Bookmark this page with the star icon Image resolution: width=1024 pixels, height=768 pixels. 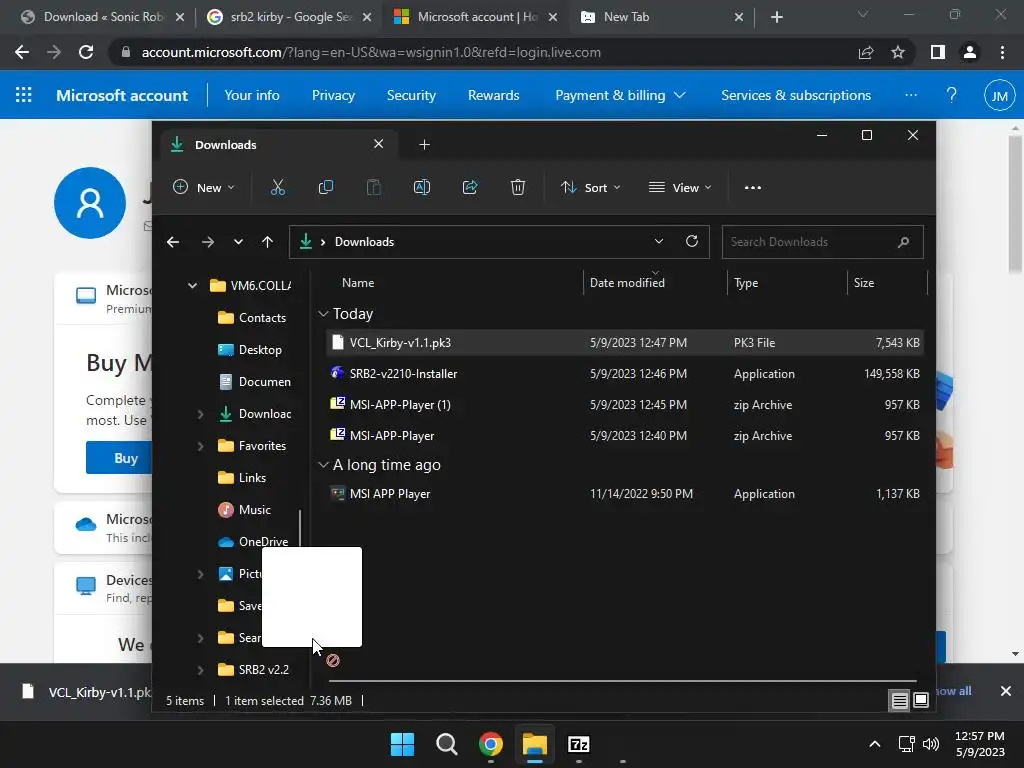(898, 52)
